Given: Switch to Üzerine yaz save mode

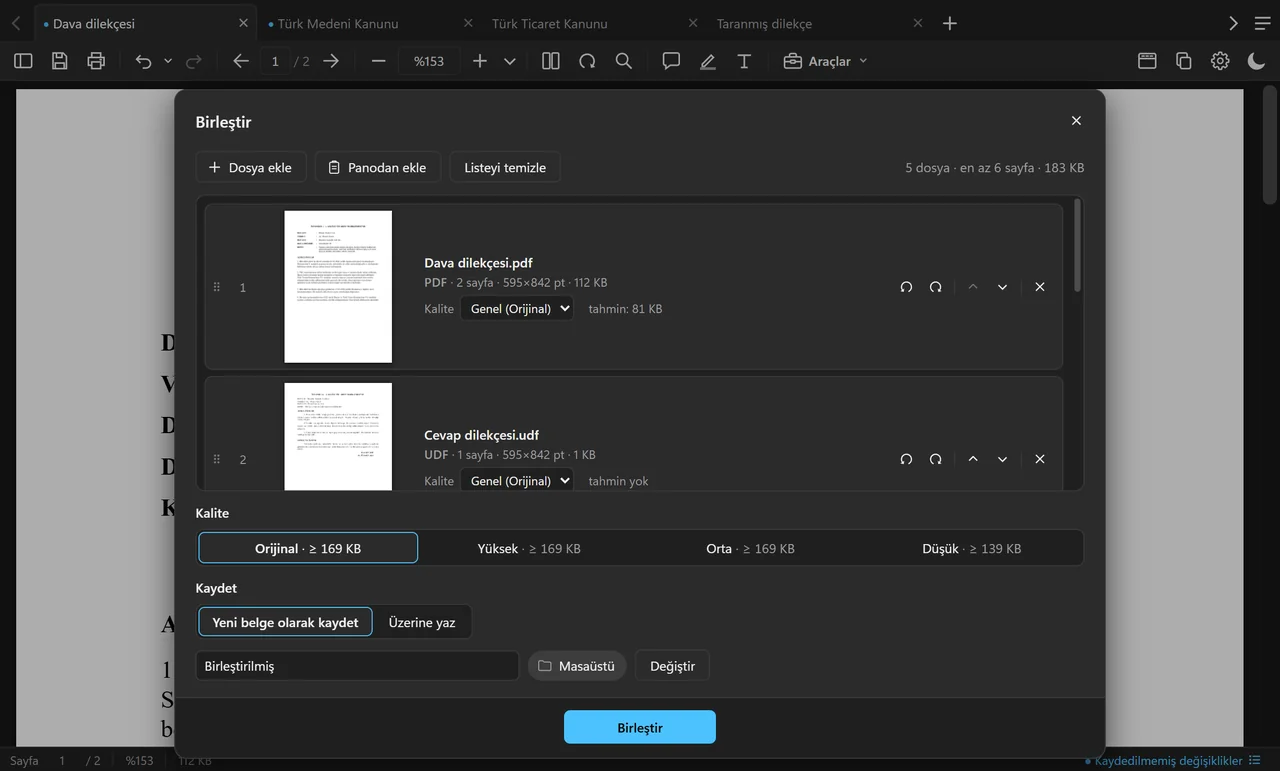Looking at the screenshot, I should click(x=422, y=622).
